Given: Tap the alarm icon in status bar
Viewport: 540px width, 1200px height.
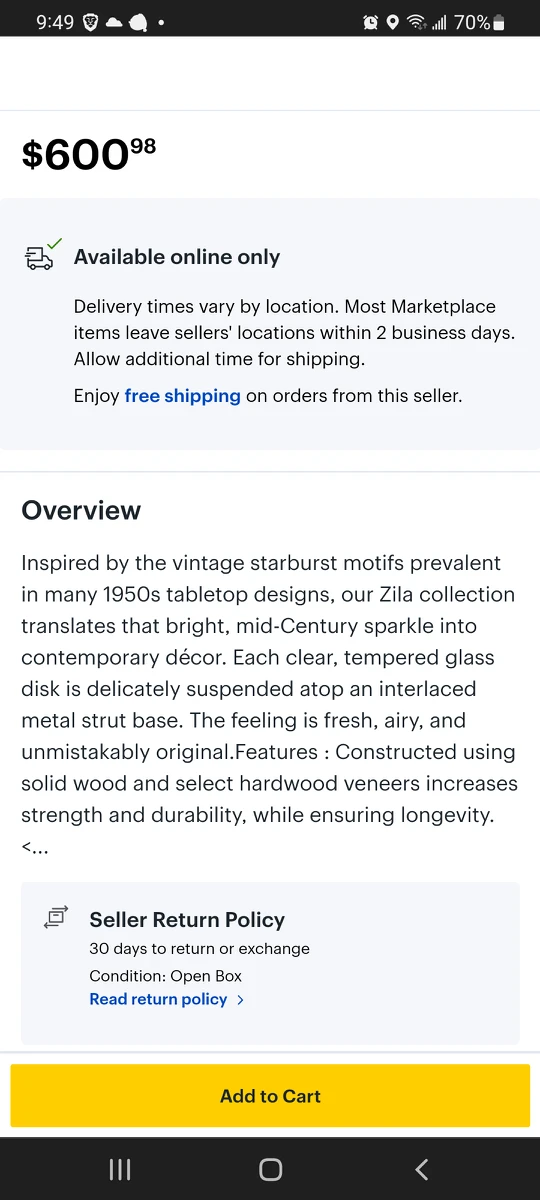Looking at the screenshot, I should [x=370, y=22].
